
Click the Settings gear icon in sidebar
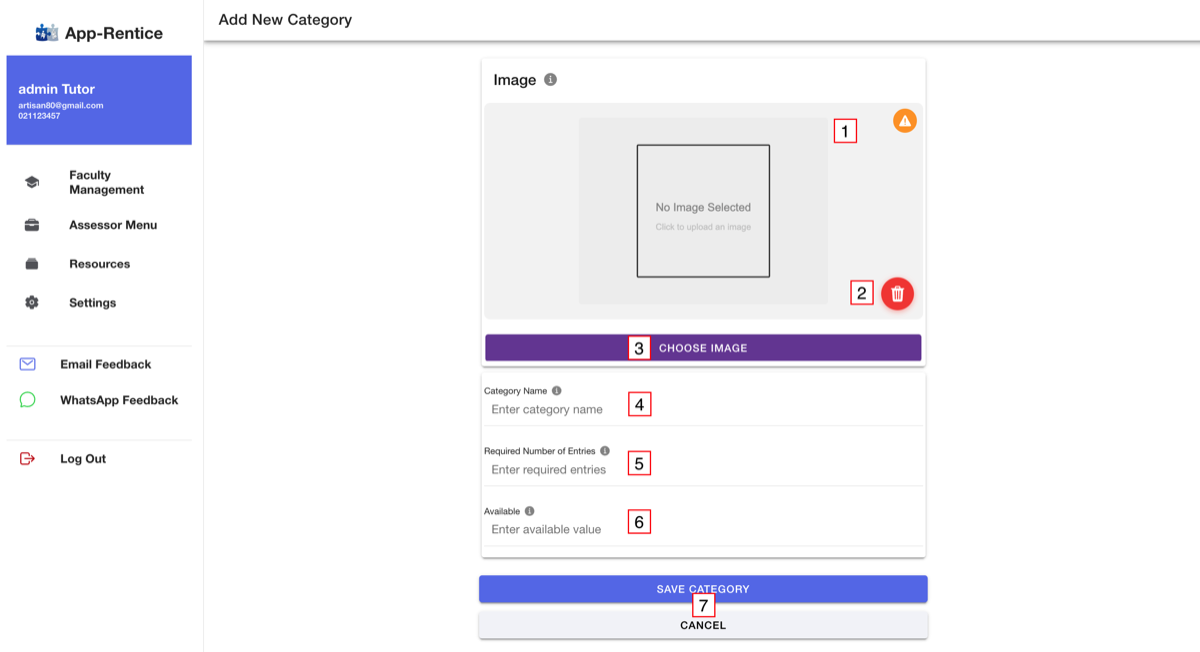coord(32,302)
